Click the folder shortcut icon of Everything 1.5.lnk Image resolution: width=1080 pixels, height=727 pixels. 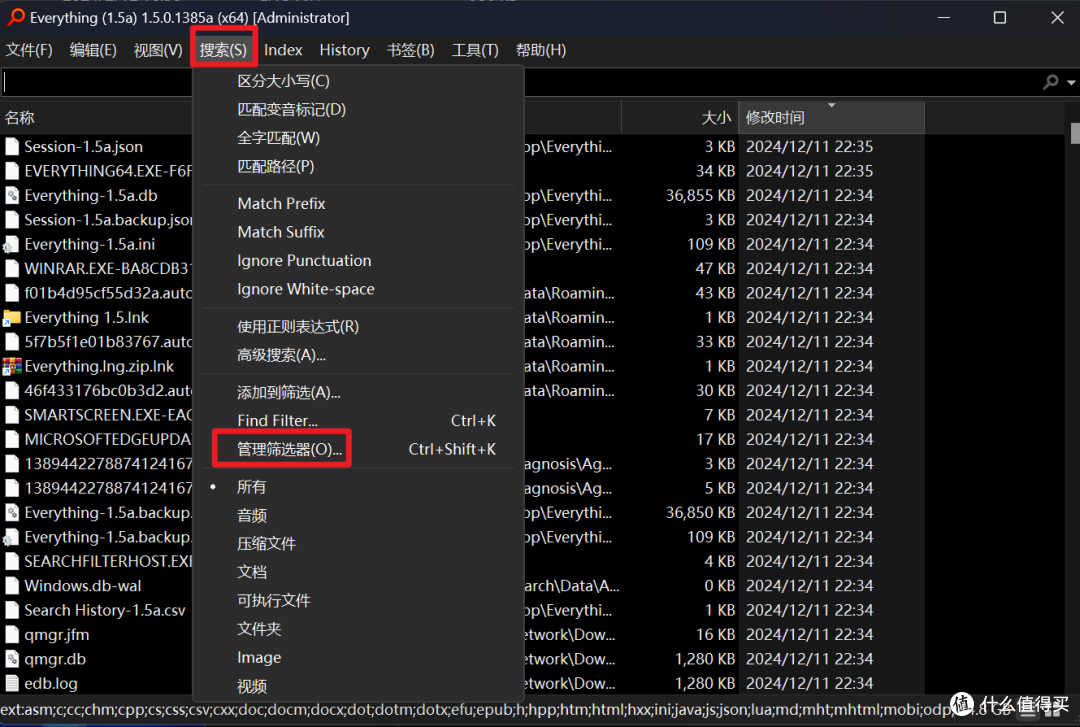pyautogui.click(x=12, y=318)
